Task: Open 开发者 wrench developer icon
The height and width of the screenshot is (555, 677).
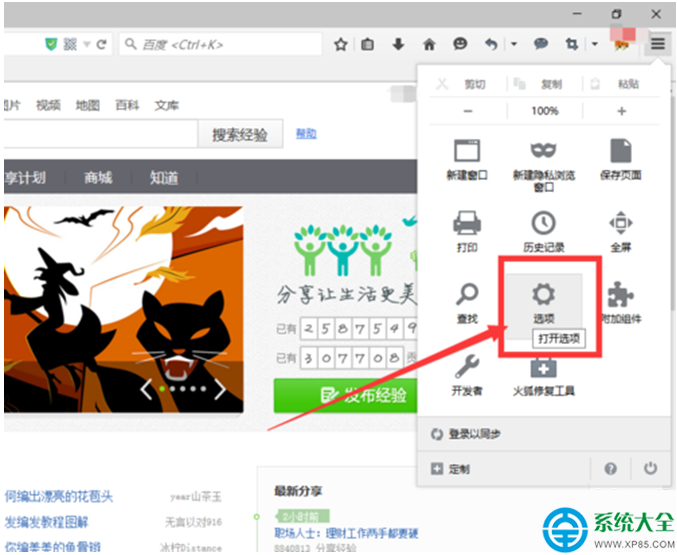Action: (x=467, y=366)
